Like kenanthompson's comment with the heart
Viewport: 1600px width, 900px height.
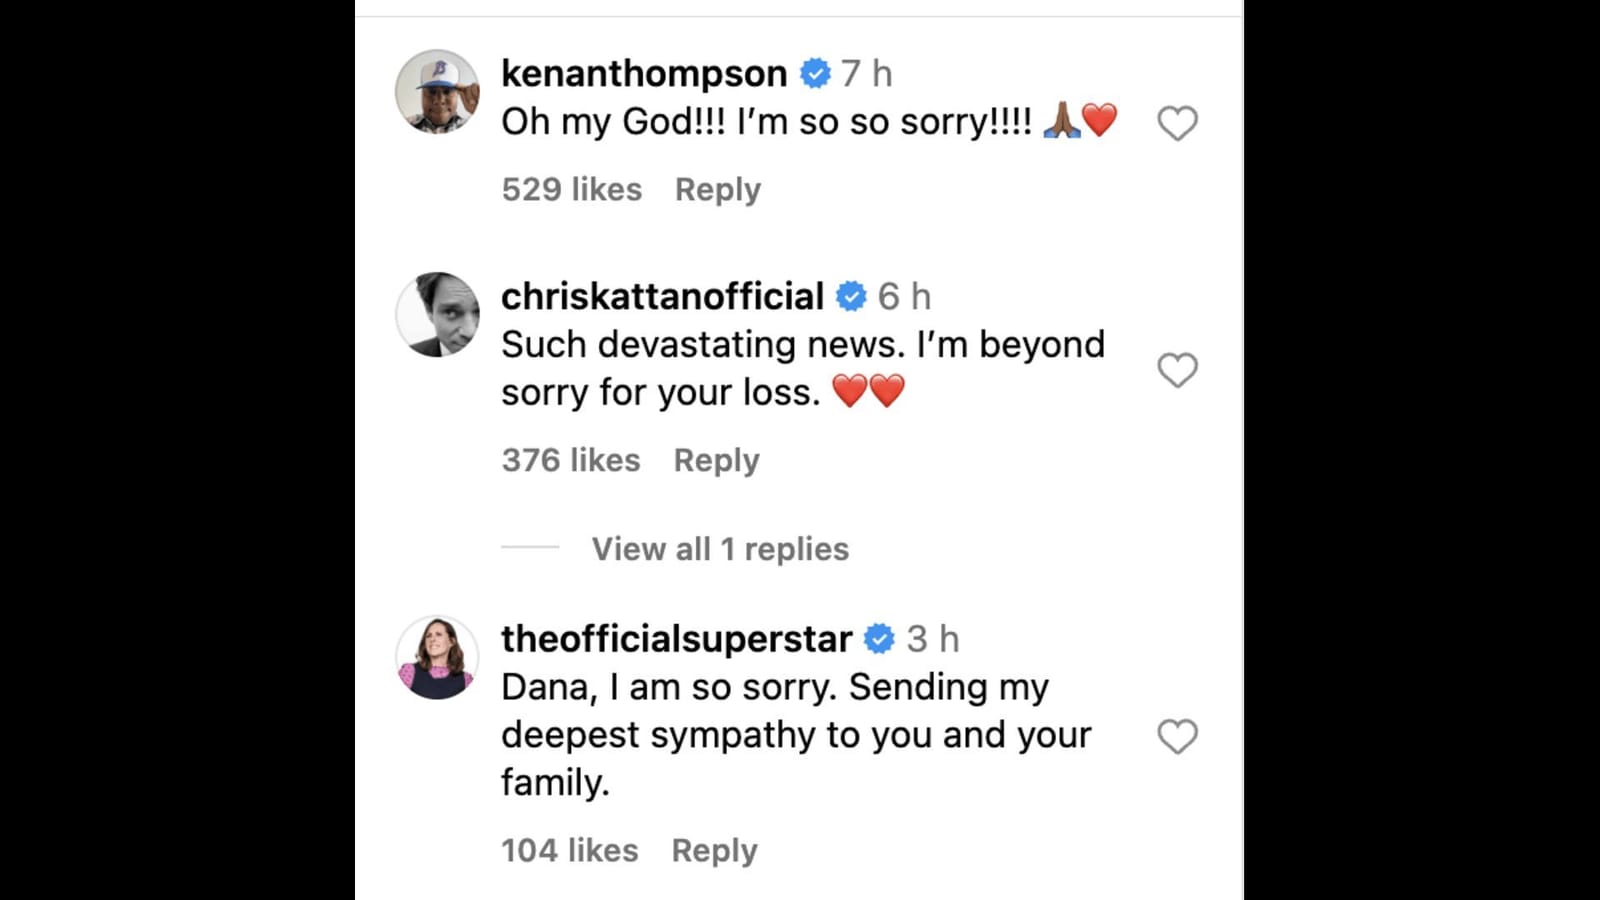1177,123
